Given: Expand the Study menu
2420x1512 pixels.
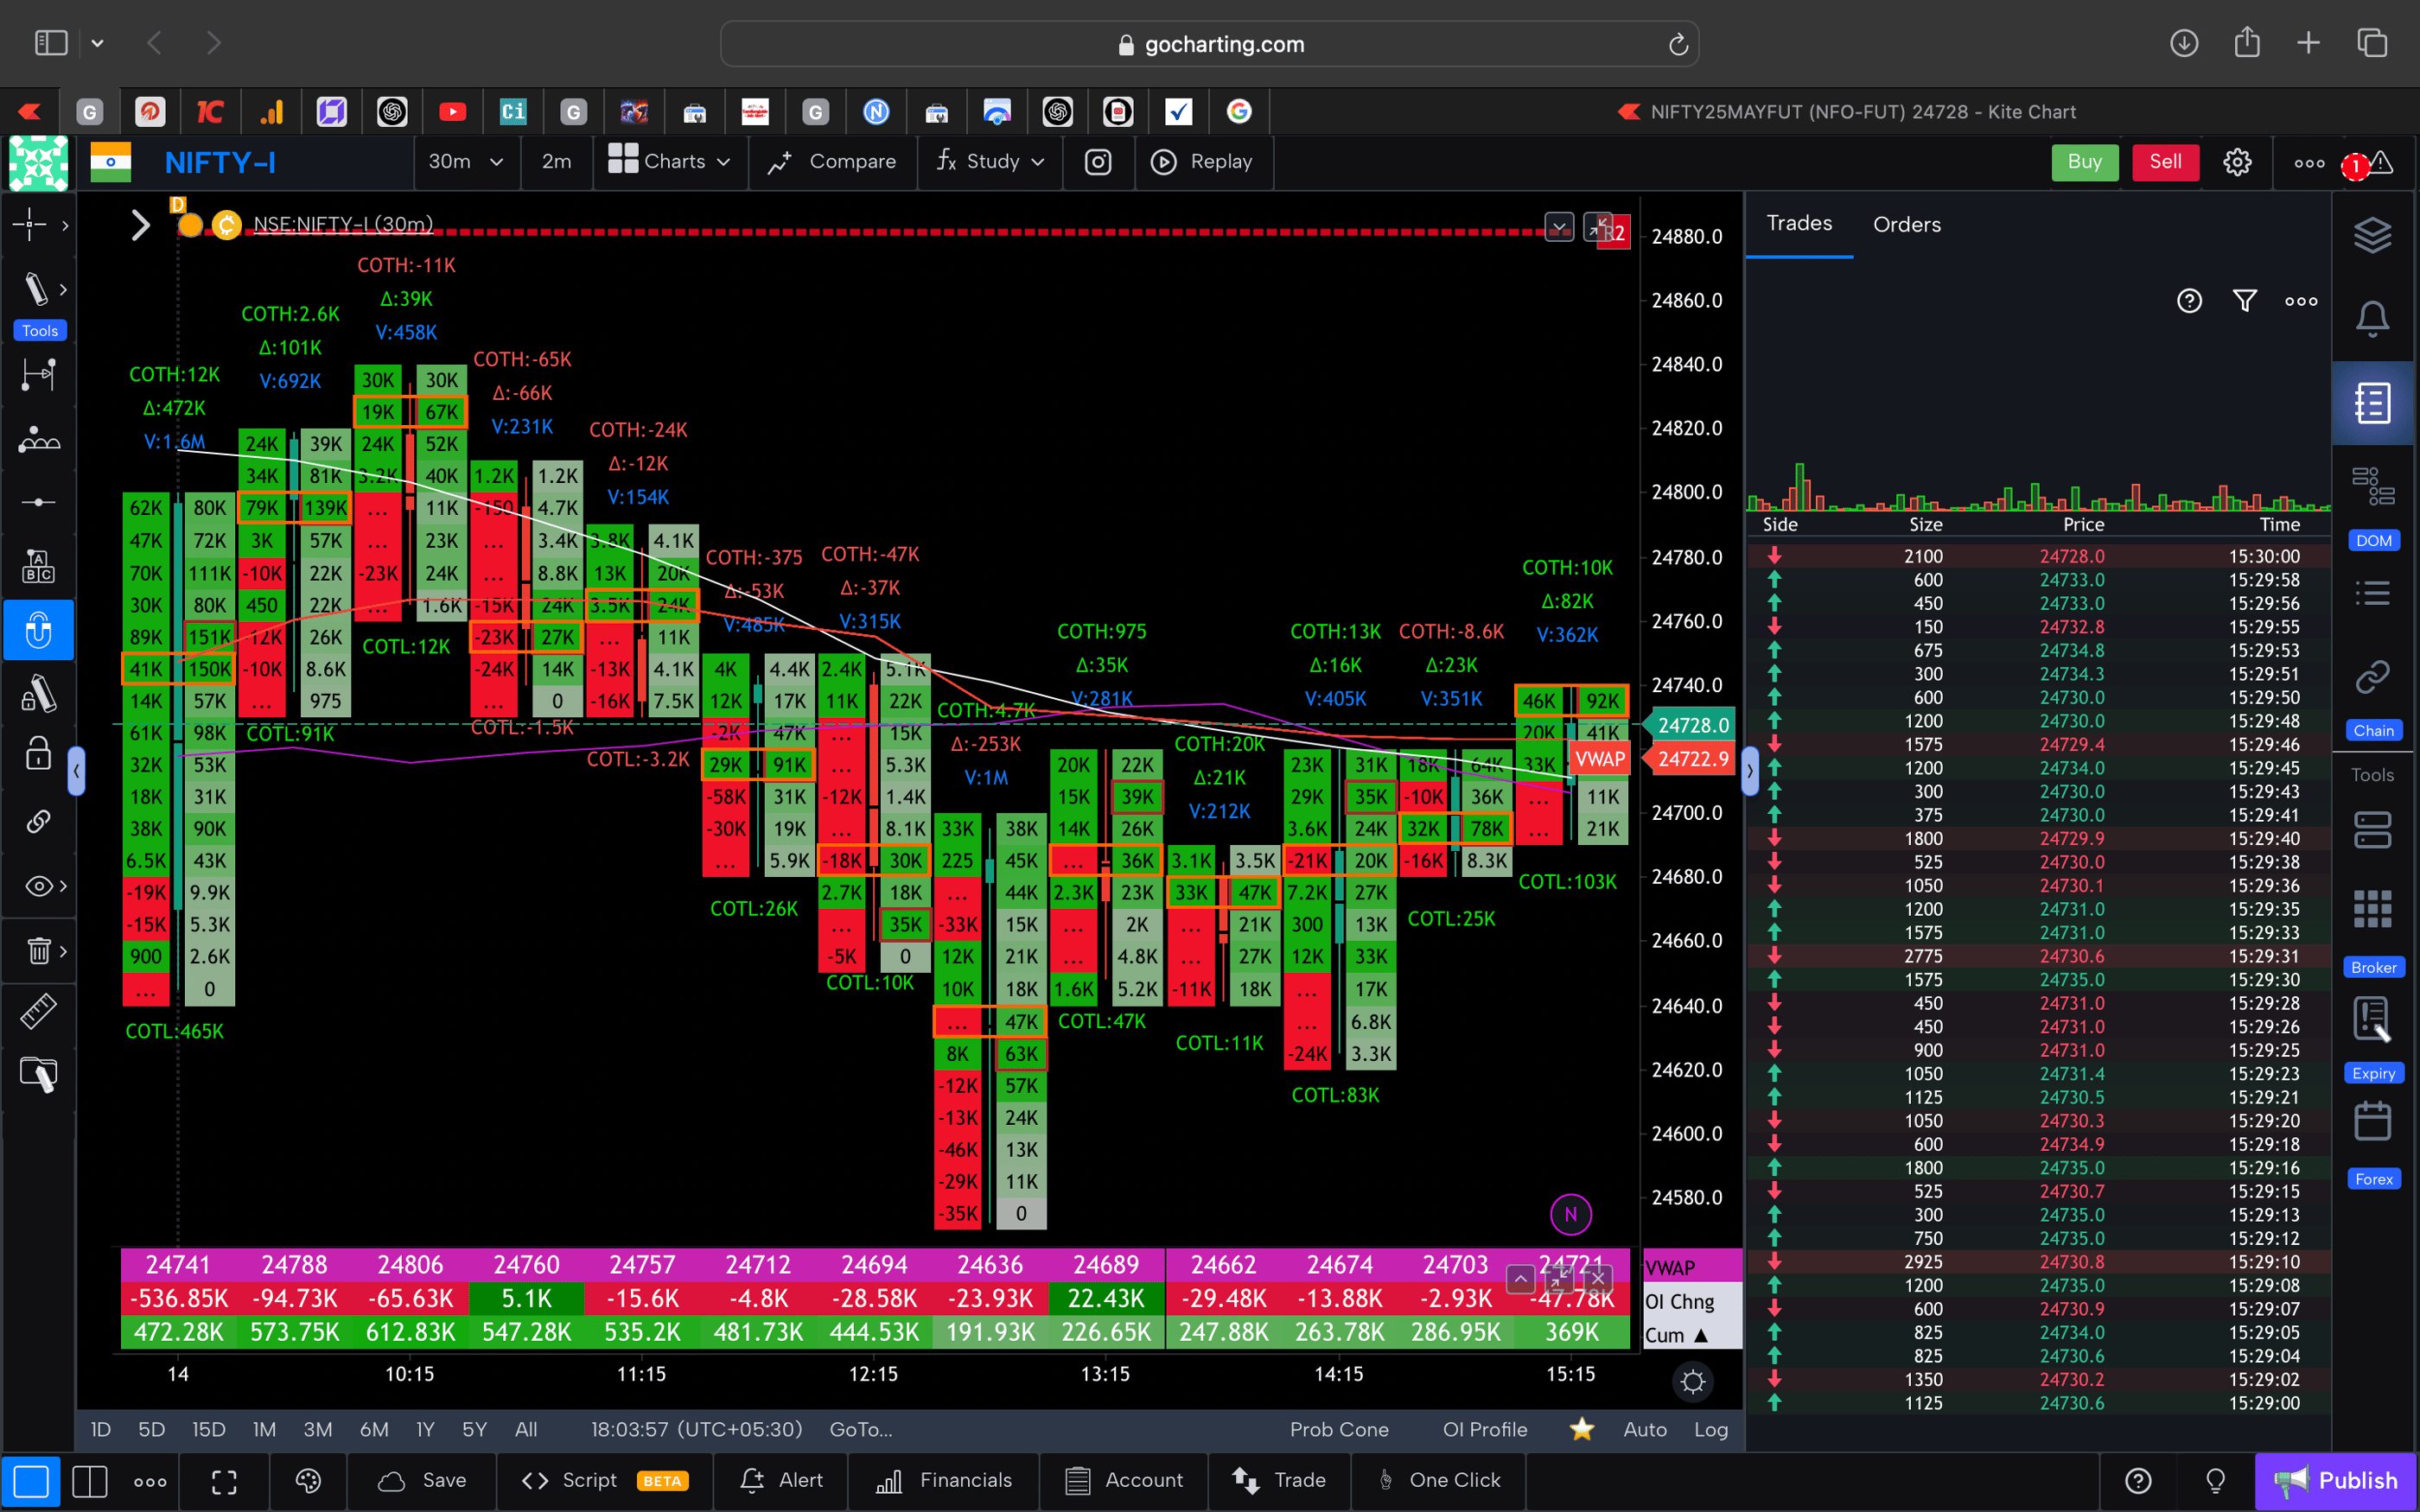Looking at the screenshot, I should pos(989,162).
